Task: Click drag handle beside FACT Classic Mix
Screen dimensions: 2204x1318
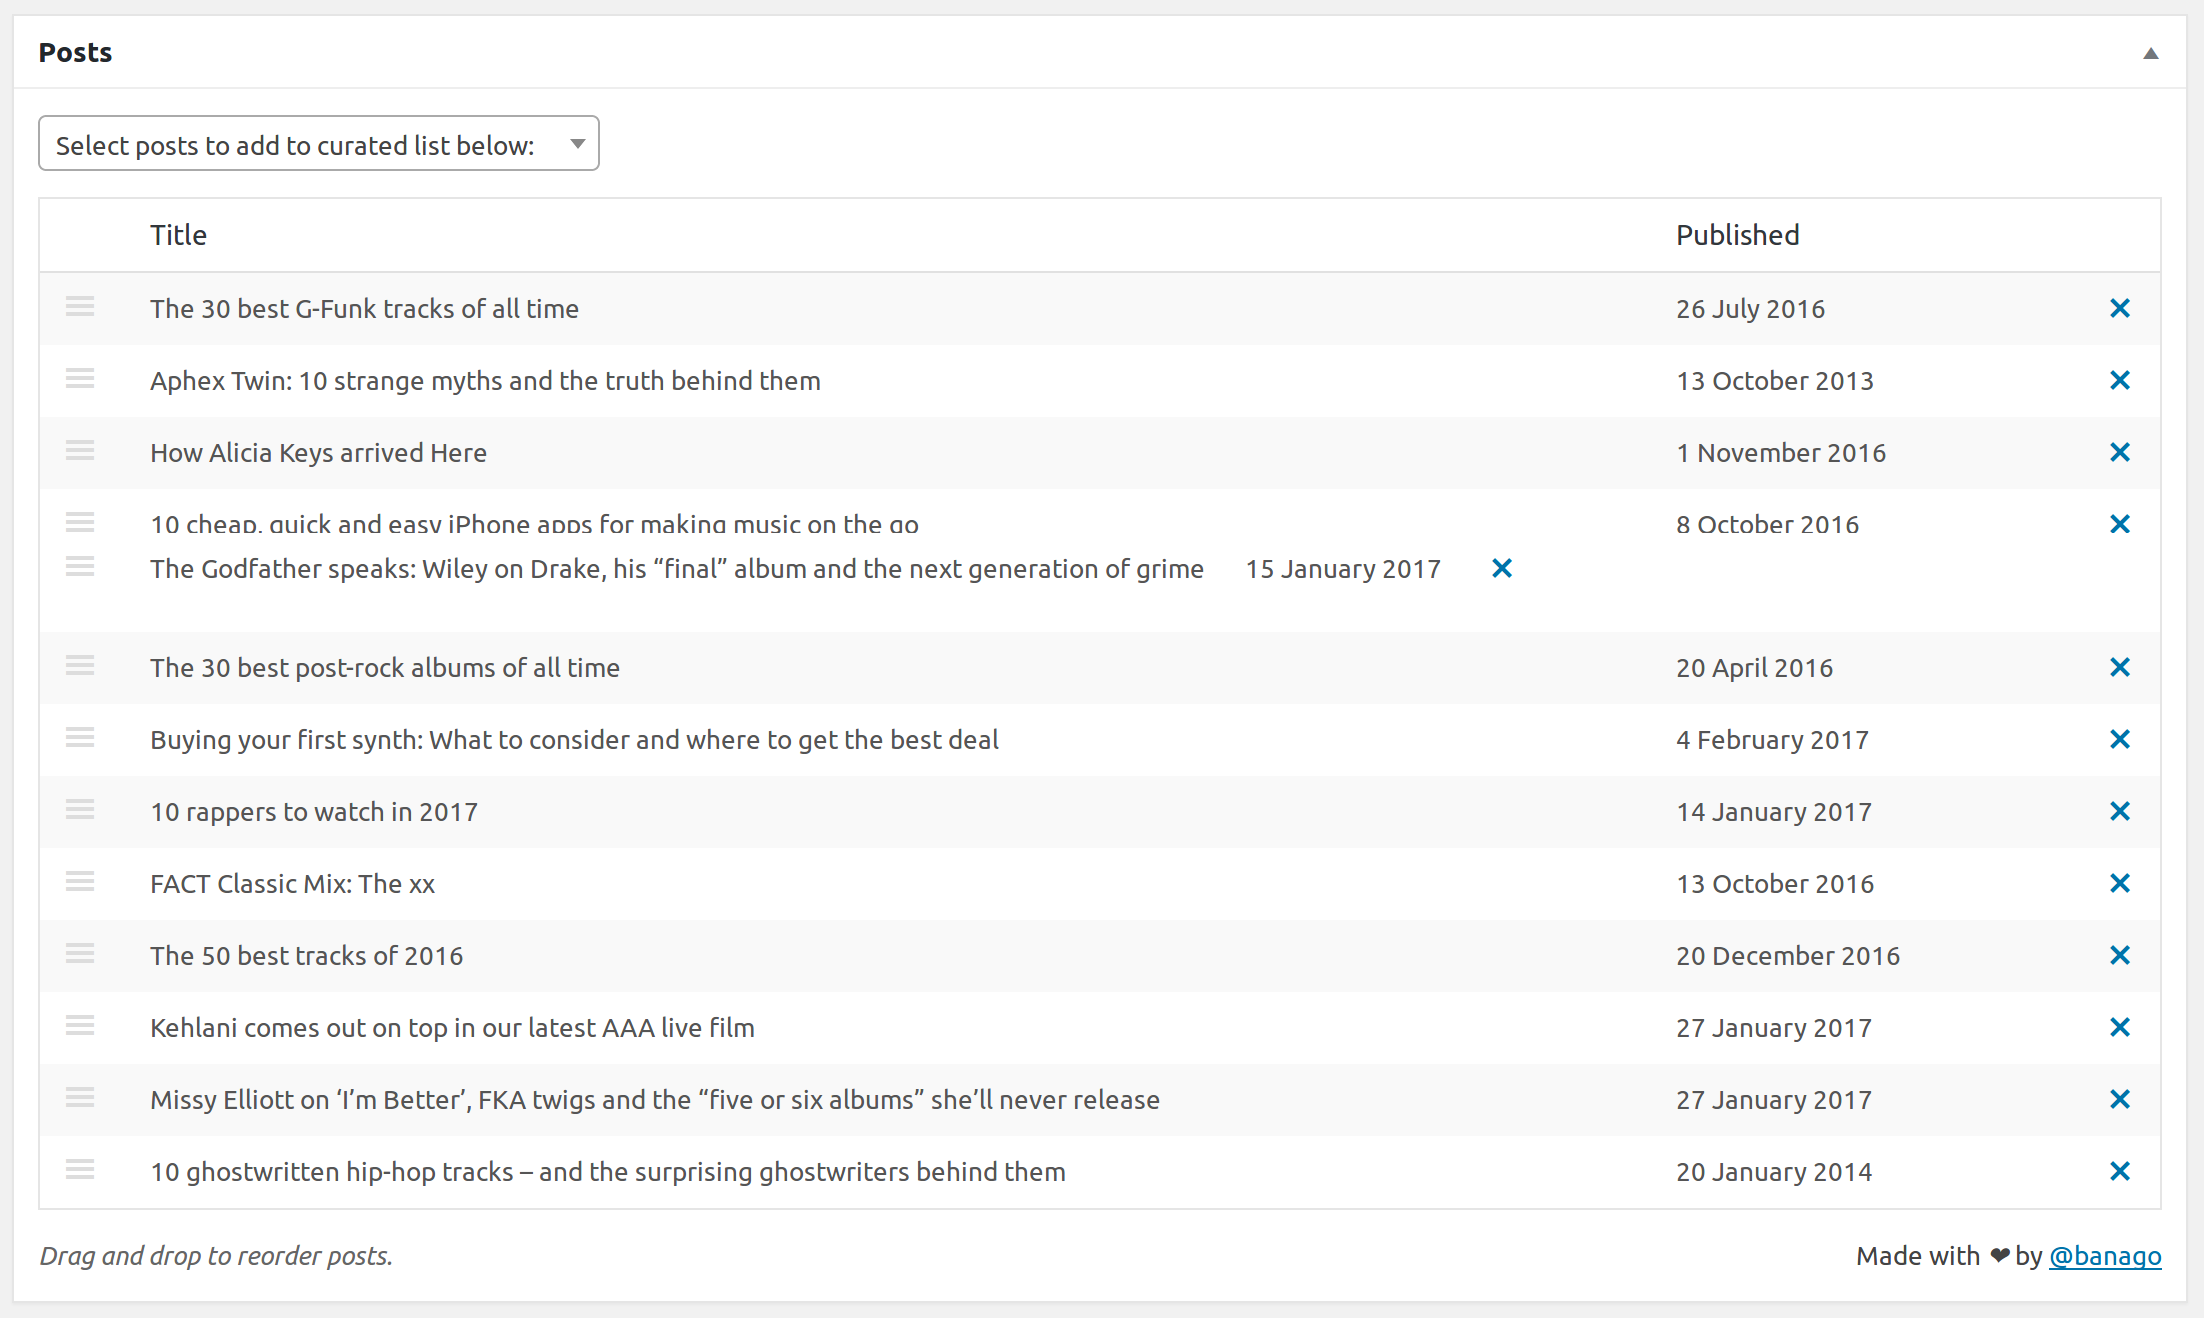Action: pyautogui.click(x=80, y=881)
